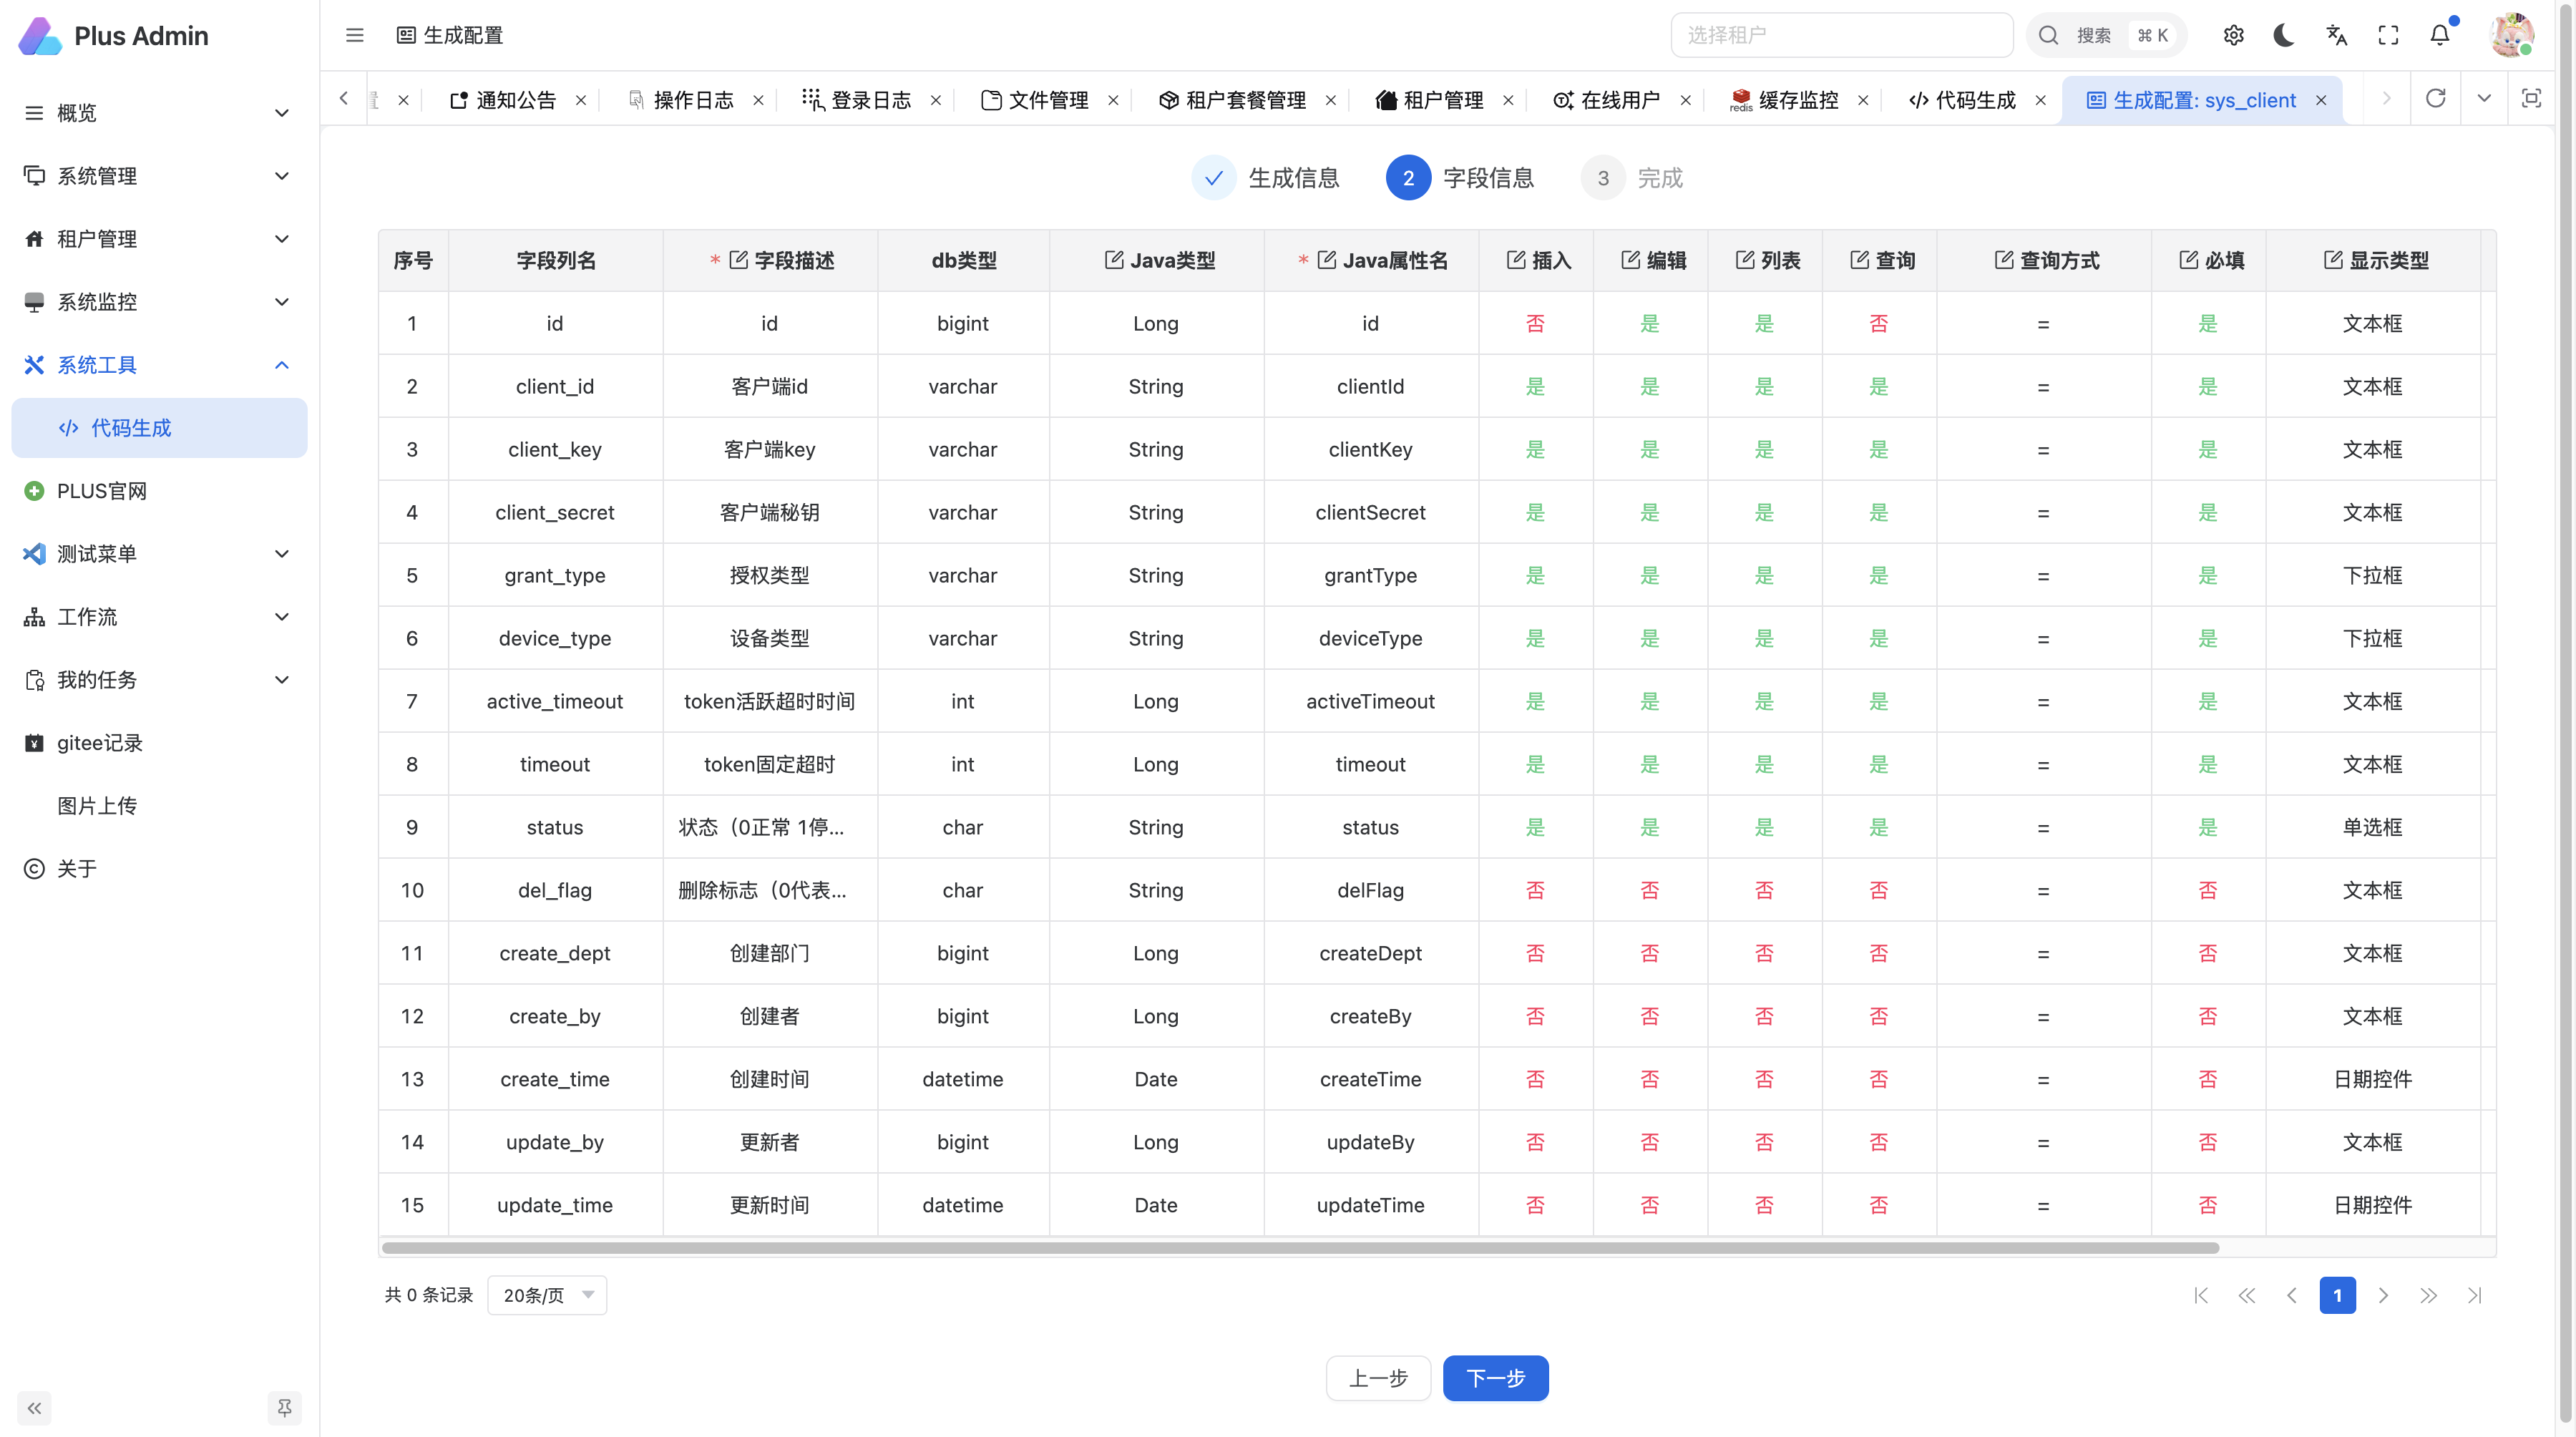The width and height of the screenshot is (2576, 1437).
Task: Click the sidebar pin icon
Action: 285,1408
